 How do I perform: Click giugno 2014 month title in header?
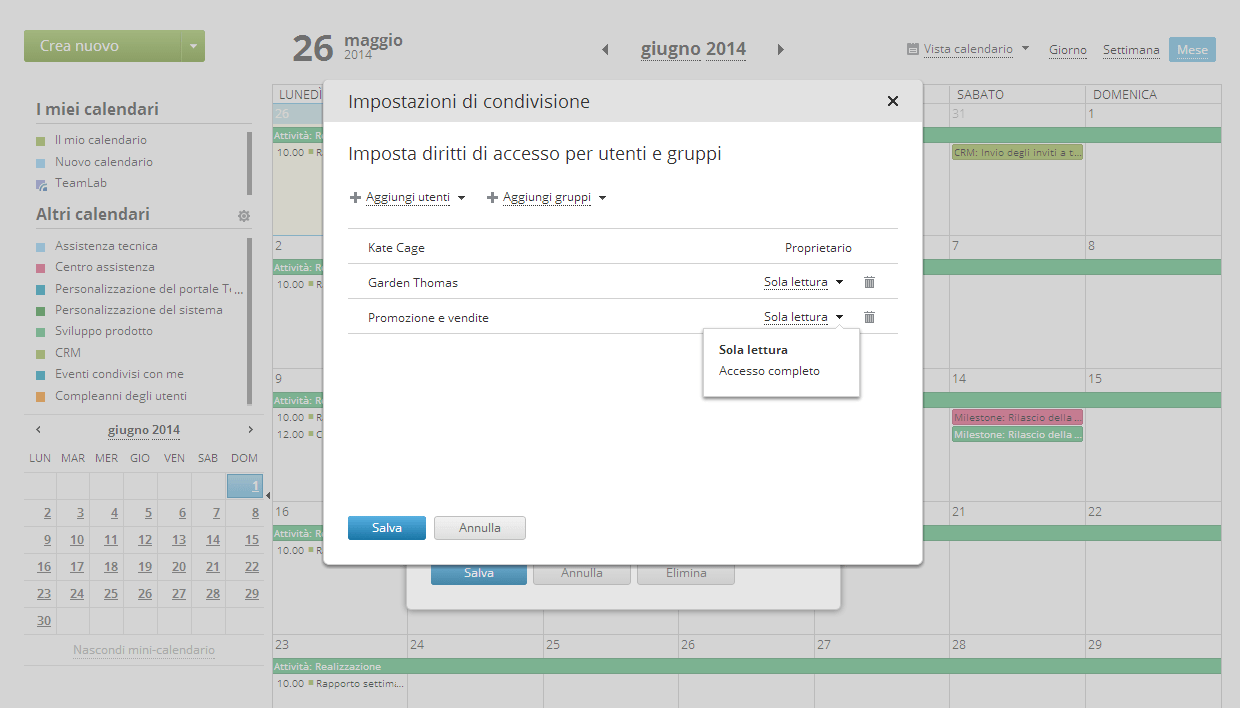tap(693, 49)
